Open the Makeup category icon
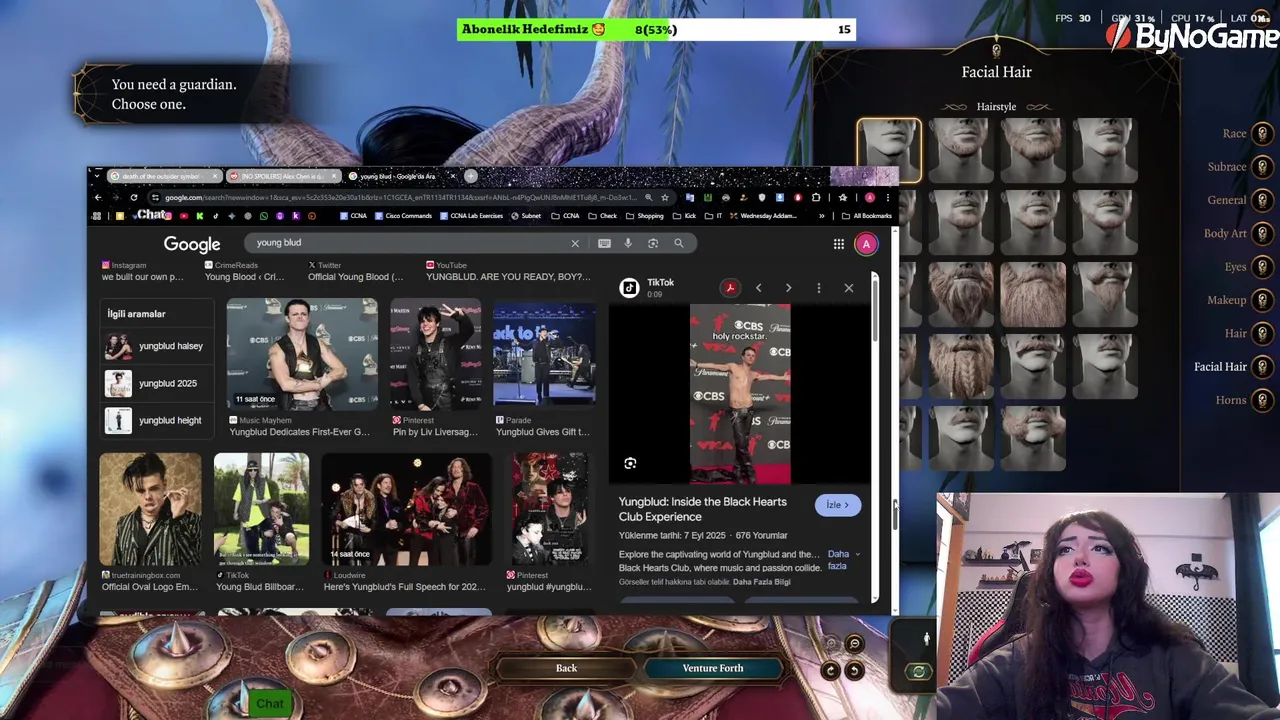This screenshot has width=1280, height=720. pyautogui.click(x=1262, y=300)
